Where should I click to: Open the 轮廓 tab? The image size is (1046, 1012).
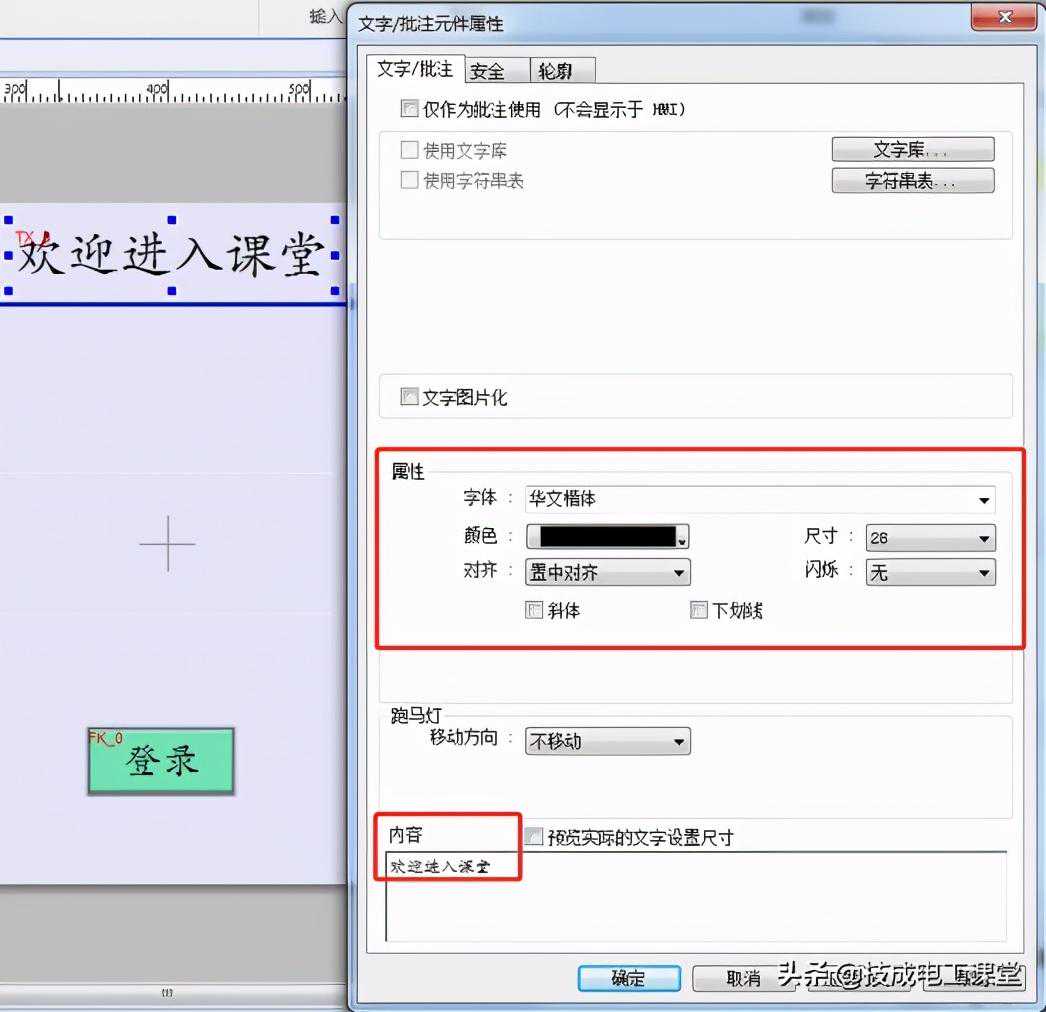[x=562, y=71]
